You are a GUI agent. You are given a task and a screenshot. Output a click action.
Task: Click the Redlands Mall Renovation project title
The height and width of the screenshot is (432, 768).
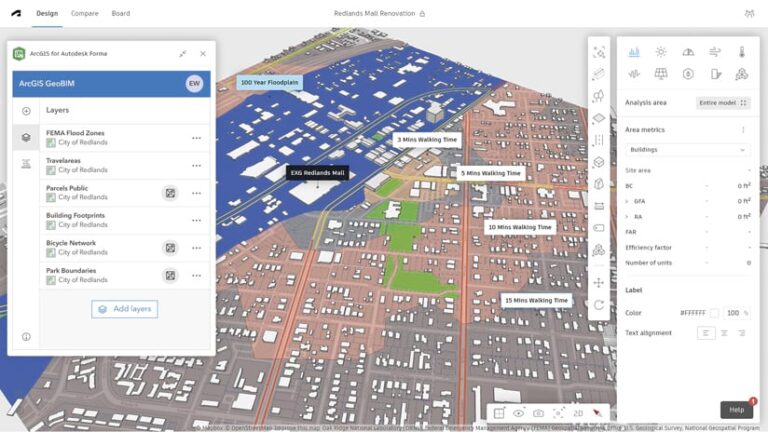(375, 13)
